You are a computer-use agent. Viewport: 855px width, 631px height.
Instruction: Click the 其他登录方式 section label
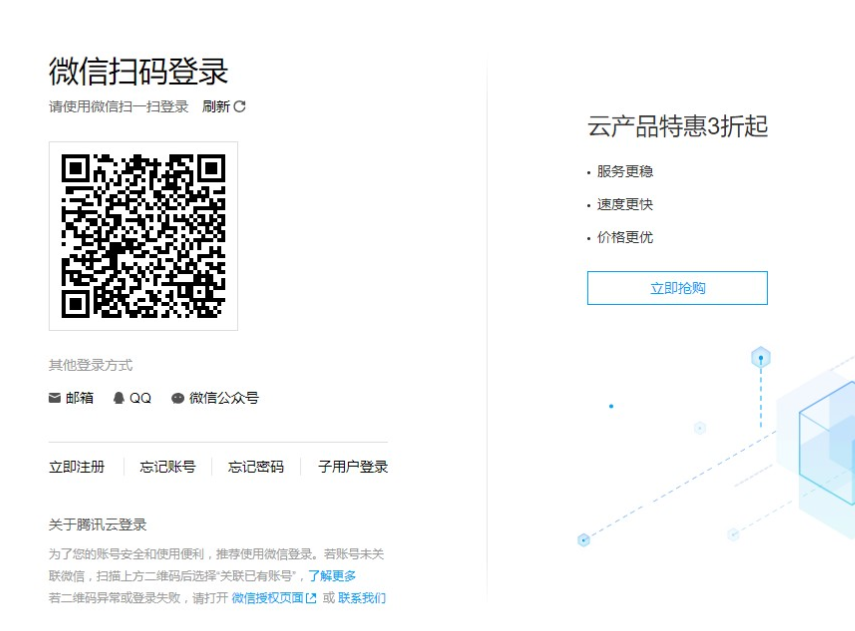(x=91, y=365)
